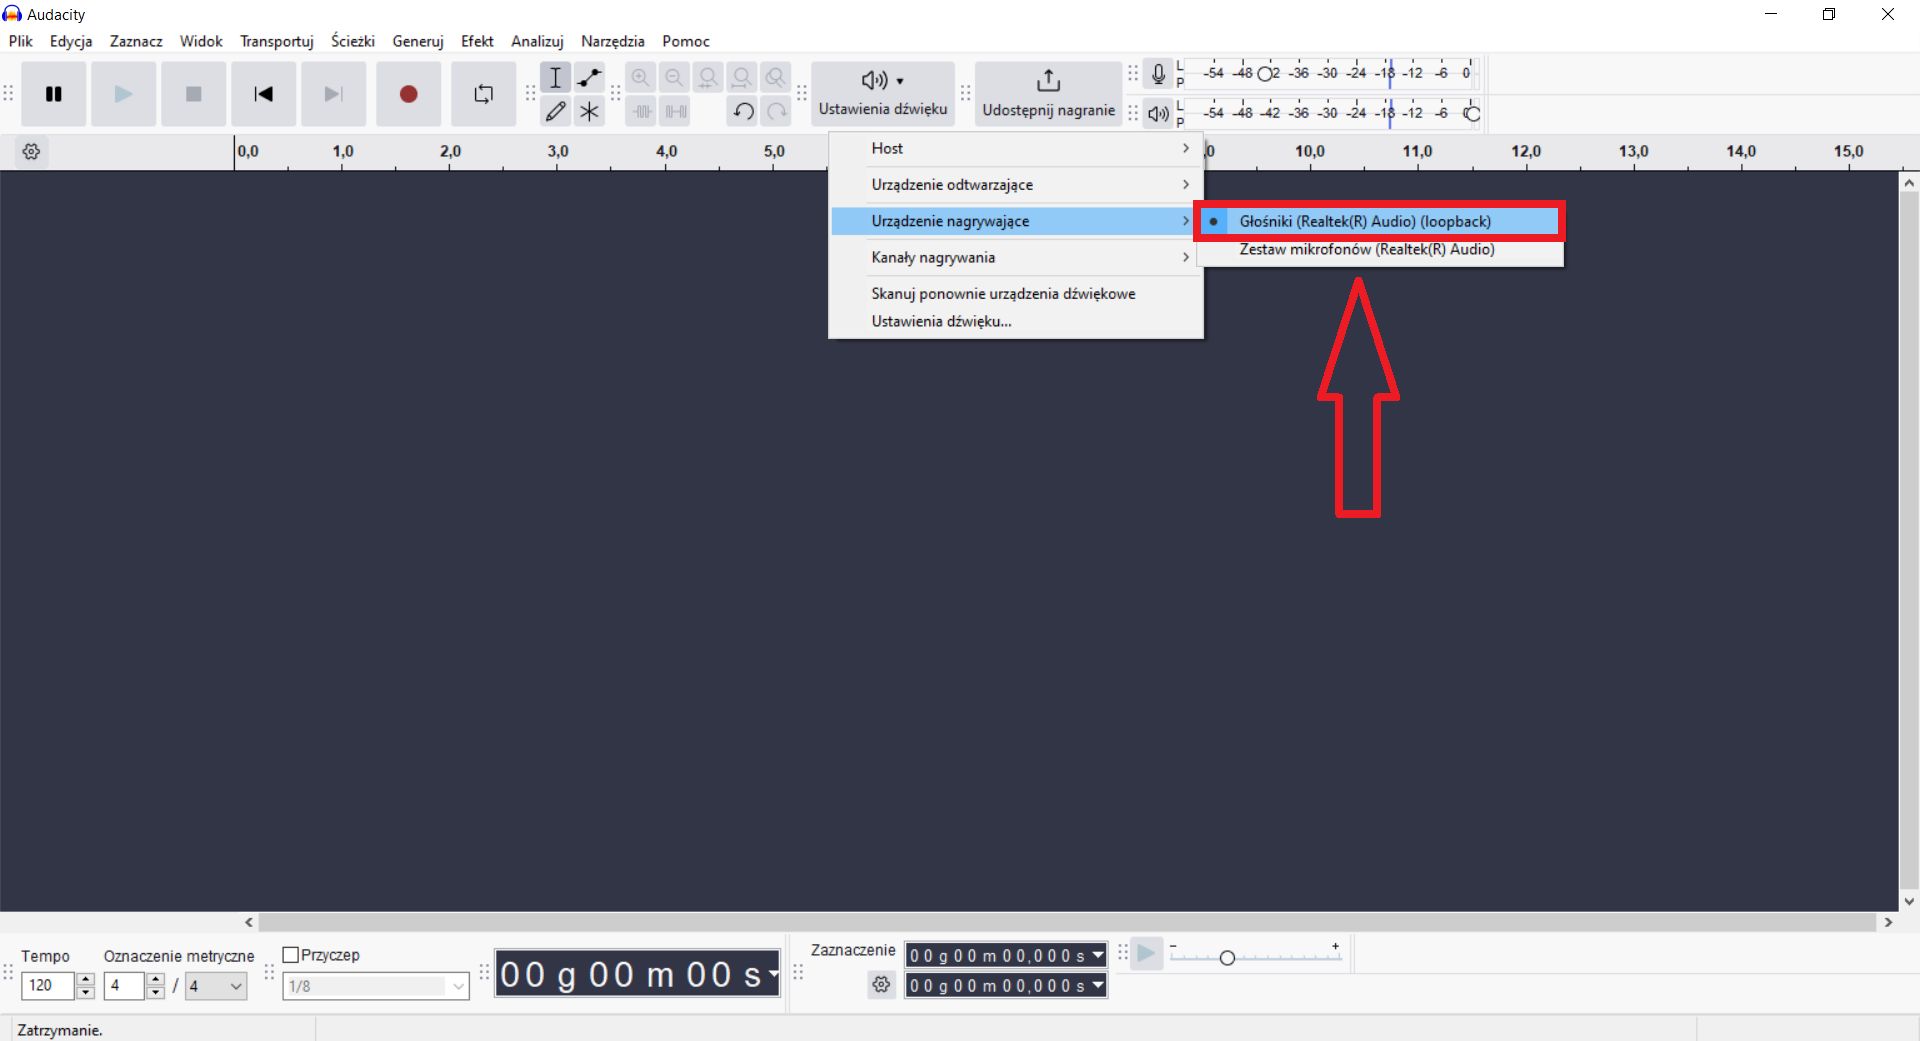Jump to project start with Skip to Start
Image resolution: width=1920 pixels, height=1041 pixels.
pos(264,94)
